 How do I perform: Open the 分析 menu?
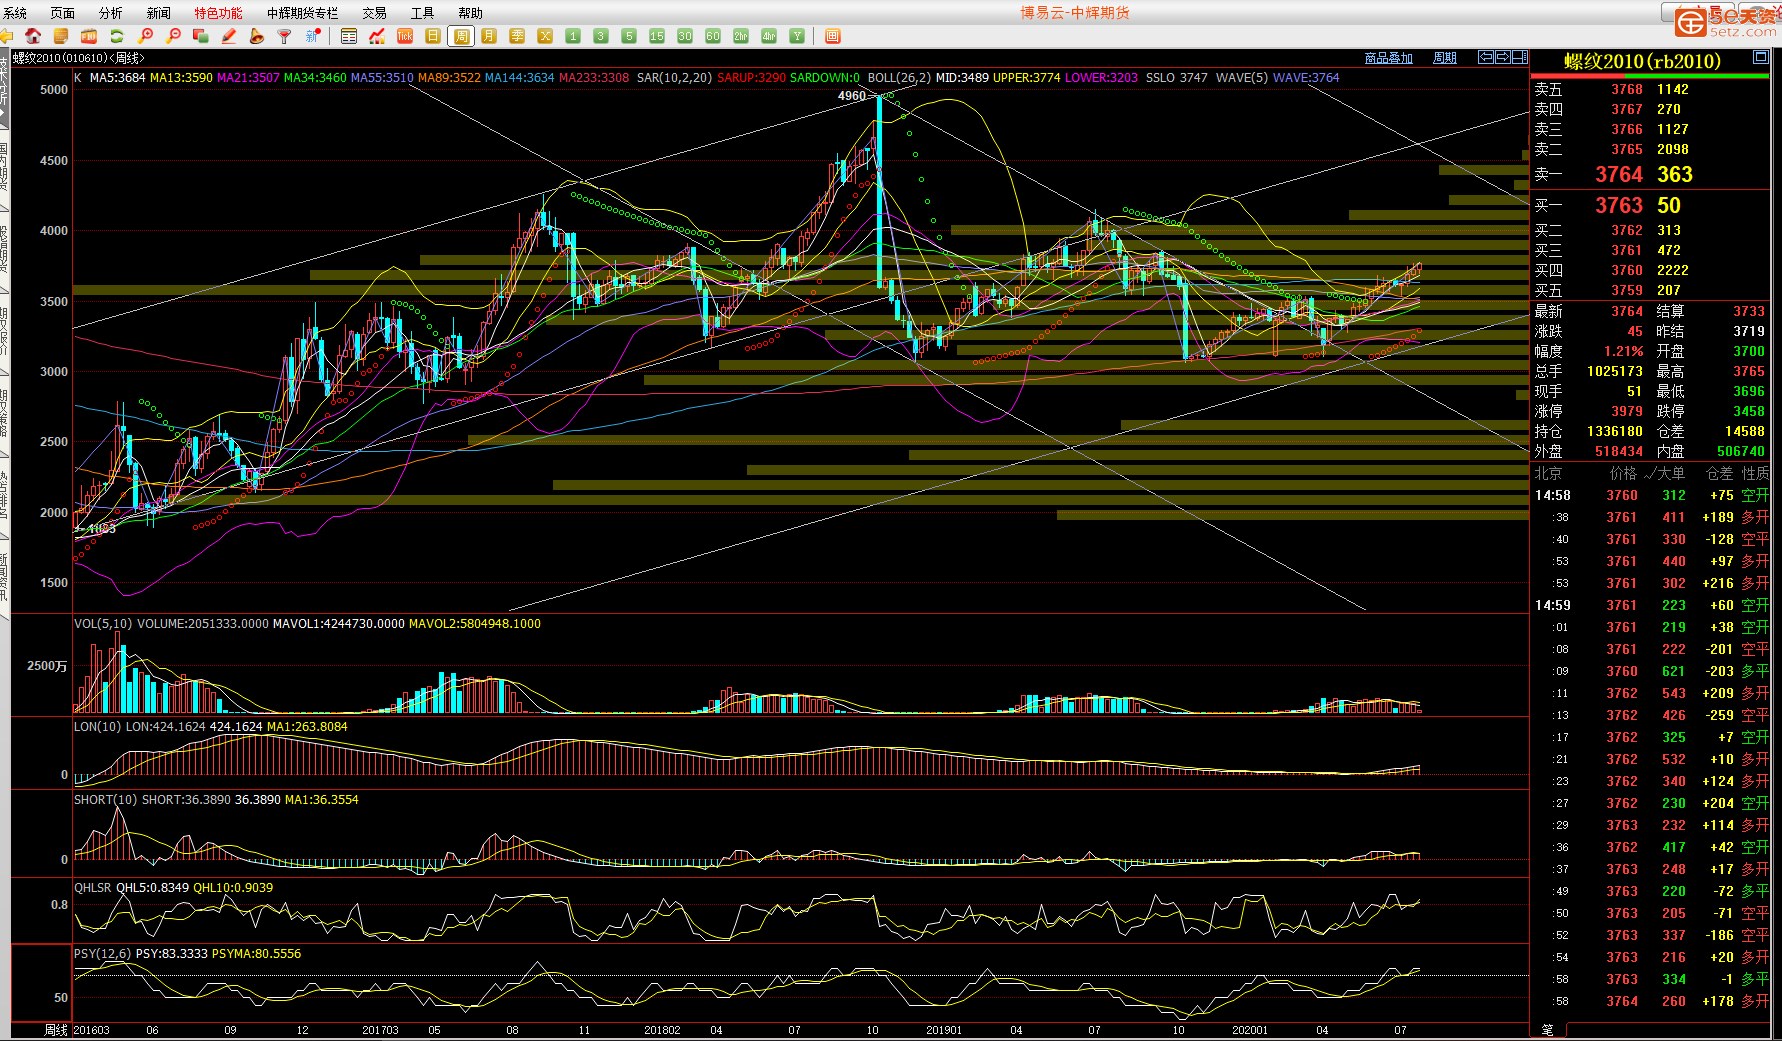pos(110,13)
